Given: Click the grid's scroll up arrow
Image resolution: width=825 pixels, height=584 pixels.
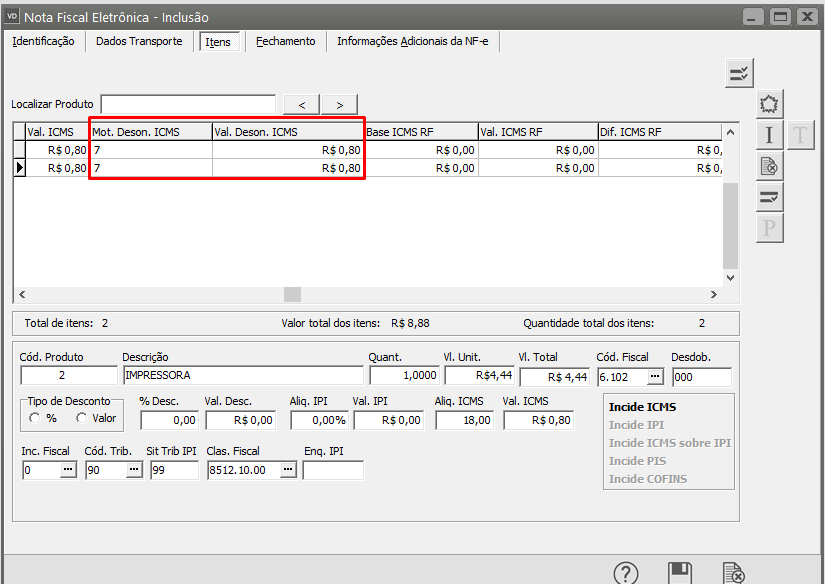Looking at the screenshot, I should tap(730, 132).
